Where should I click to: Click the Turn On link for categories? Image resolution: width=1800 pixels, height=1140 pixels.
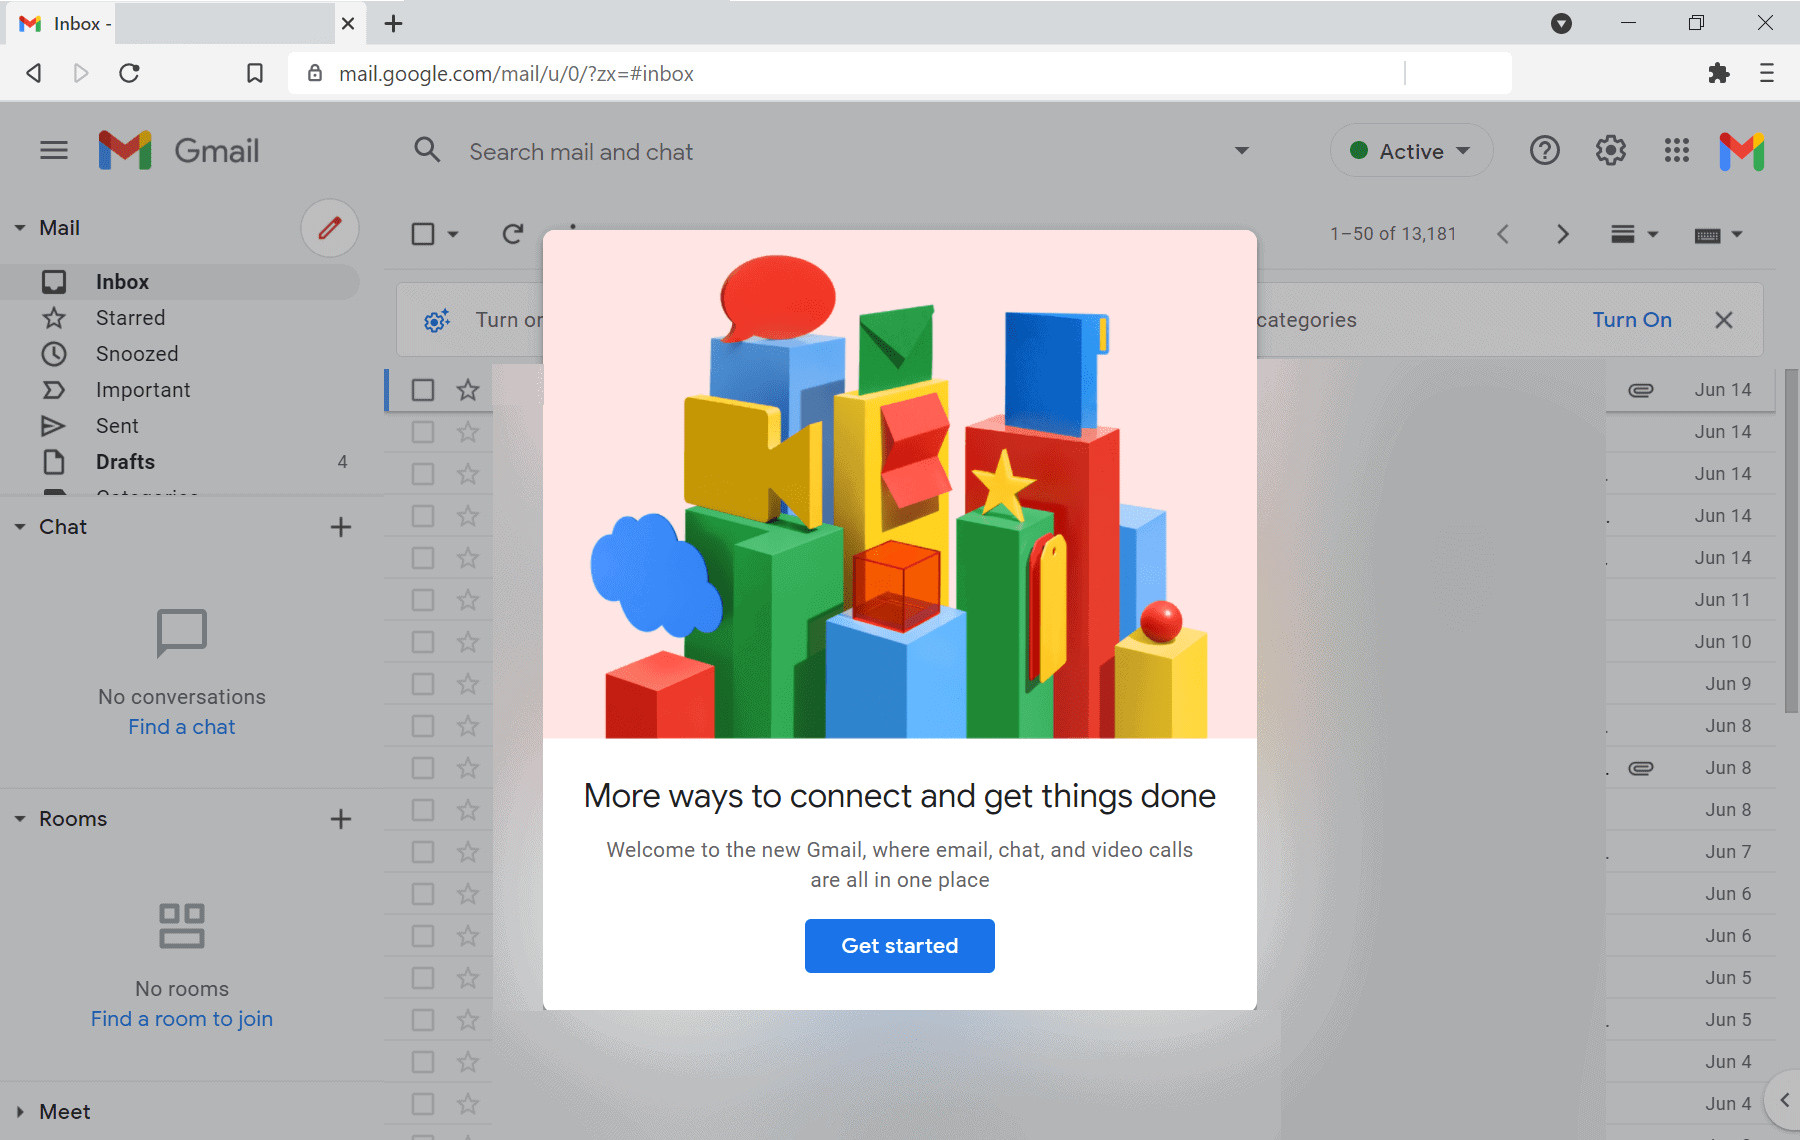tap(1632, 320)
